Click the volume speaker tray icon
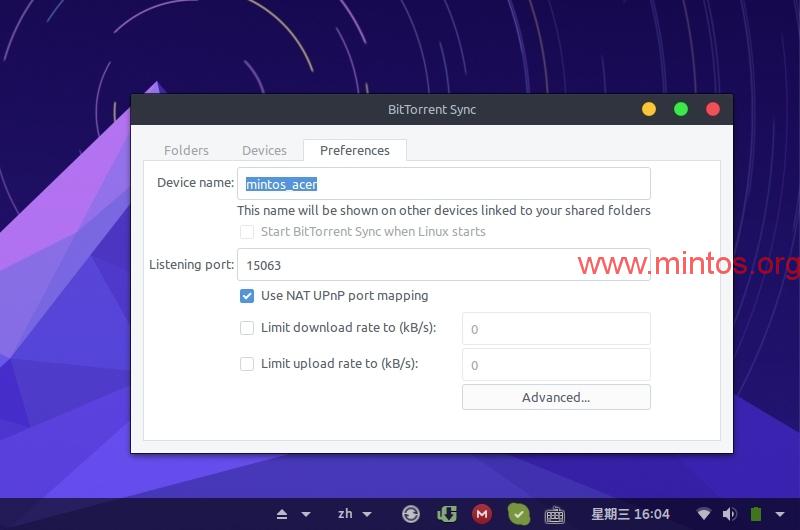 point(730,514)
